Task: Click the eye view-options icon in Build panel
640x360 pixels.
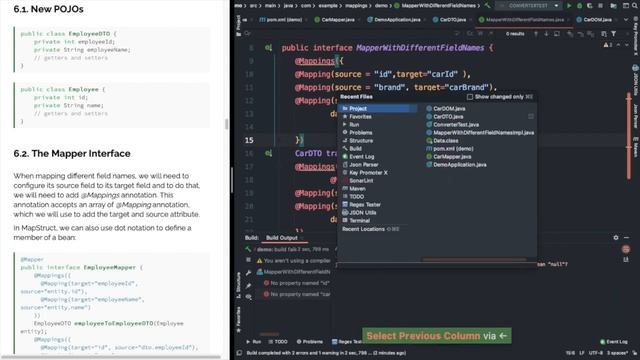Action: pos(248,297)
